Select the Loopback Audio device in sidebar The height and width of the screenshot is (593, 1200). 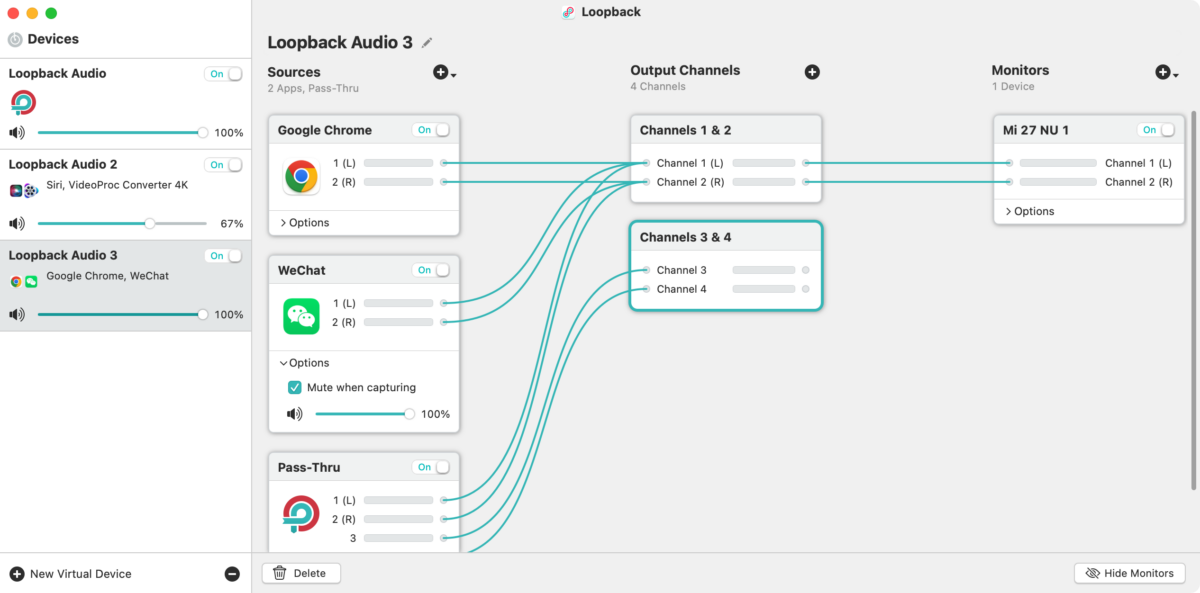coord(126,103)
